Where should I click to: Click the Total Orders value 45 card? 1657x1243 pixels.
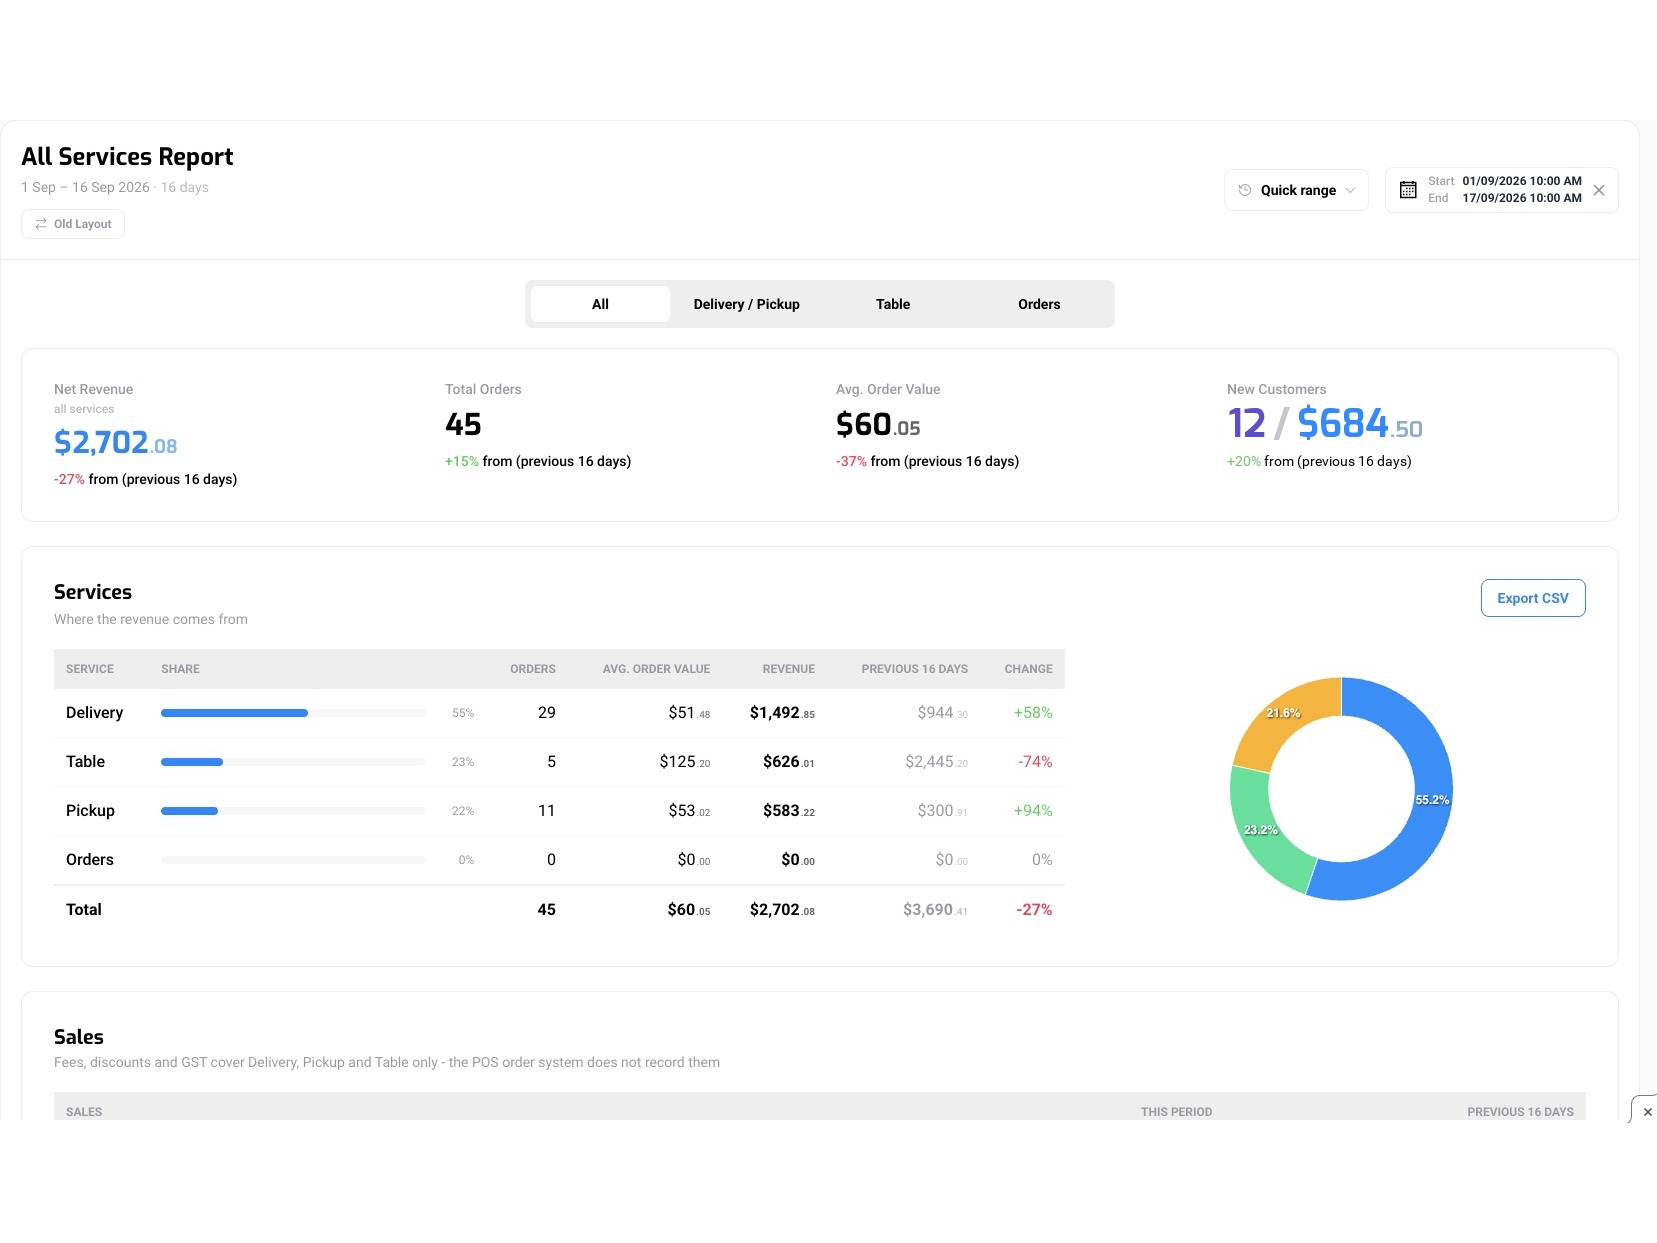[463, 424]
